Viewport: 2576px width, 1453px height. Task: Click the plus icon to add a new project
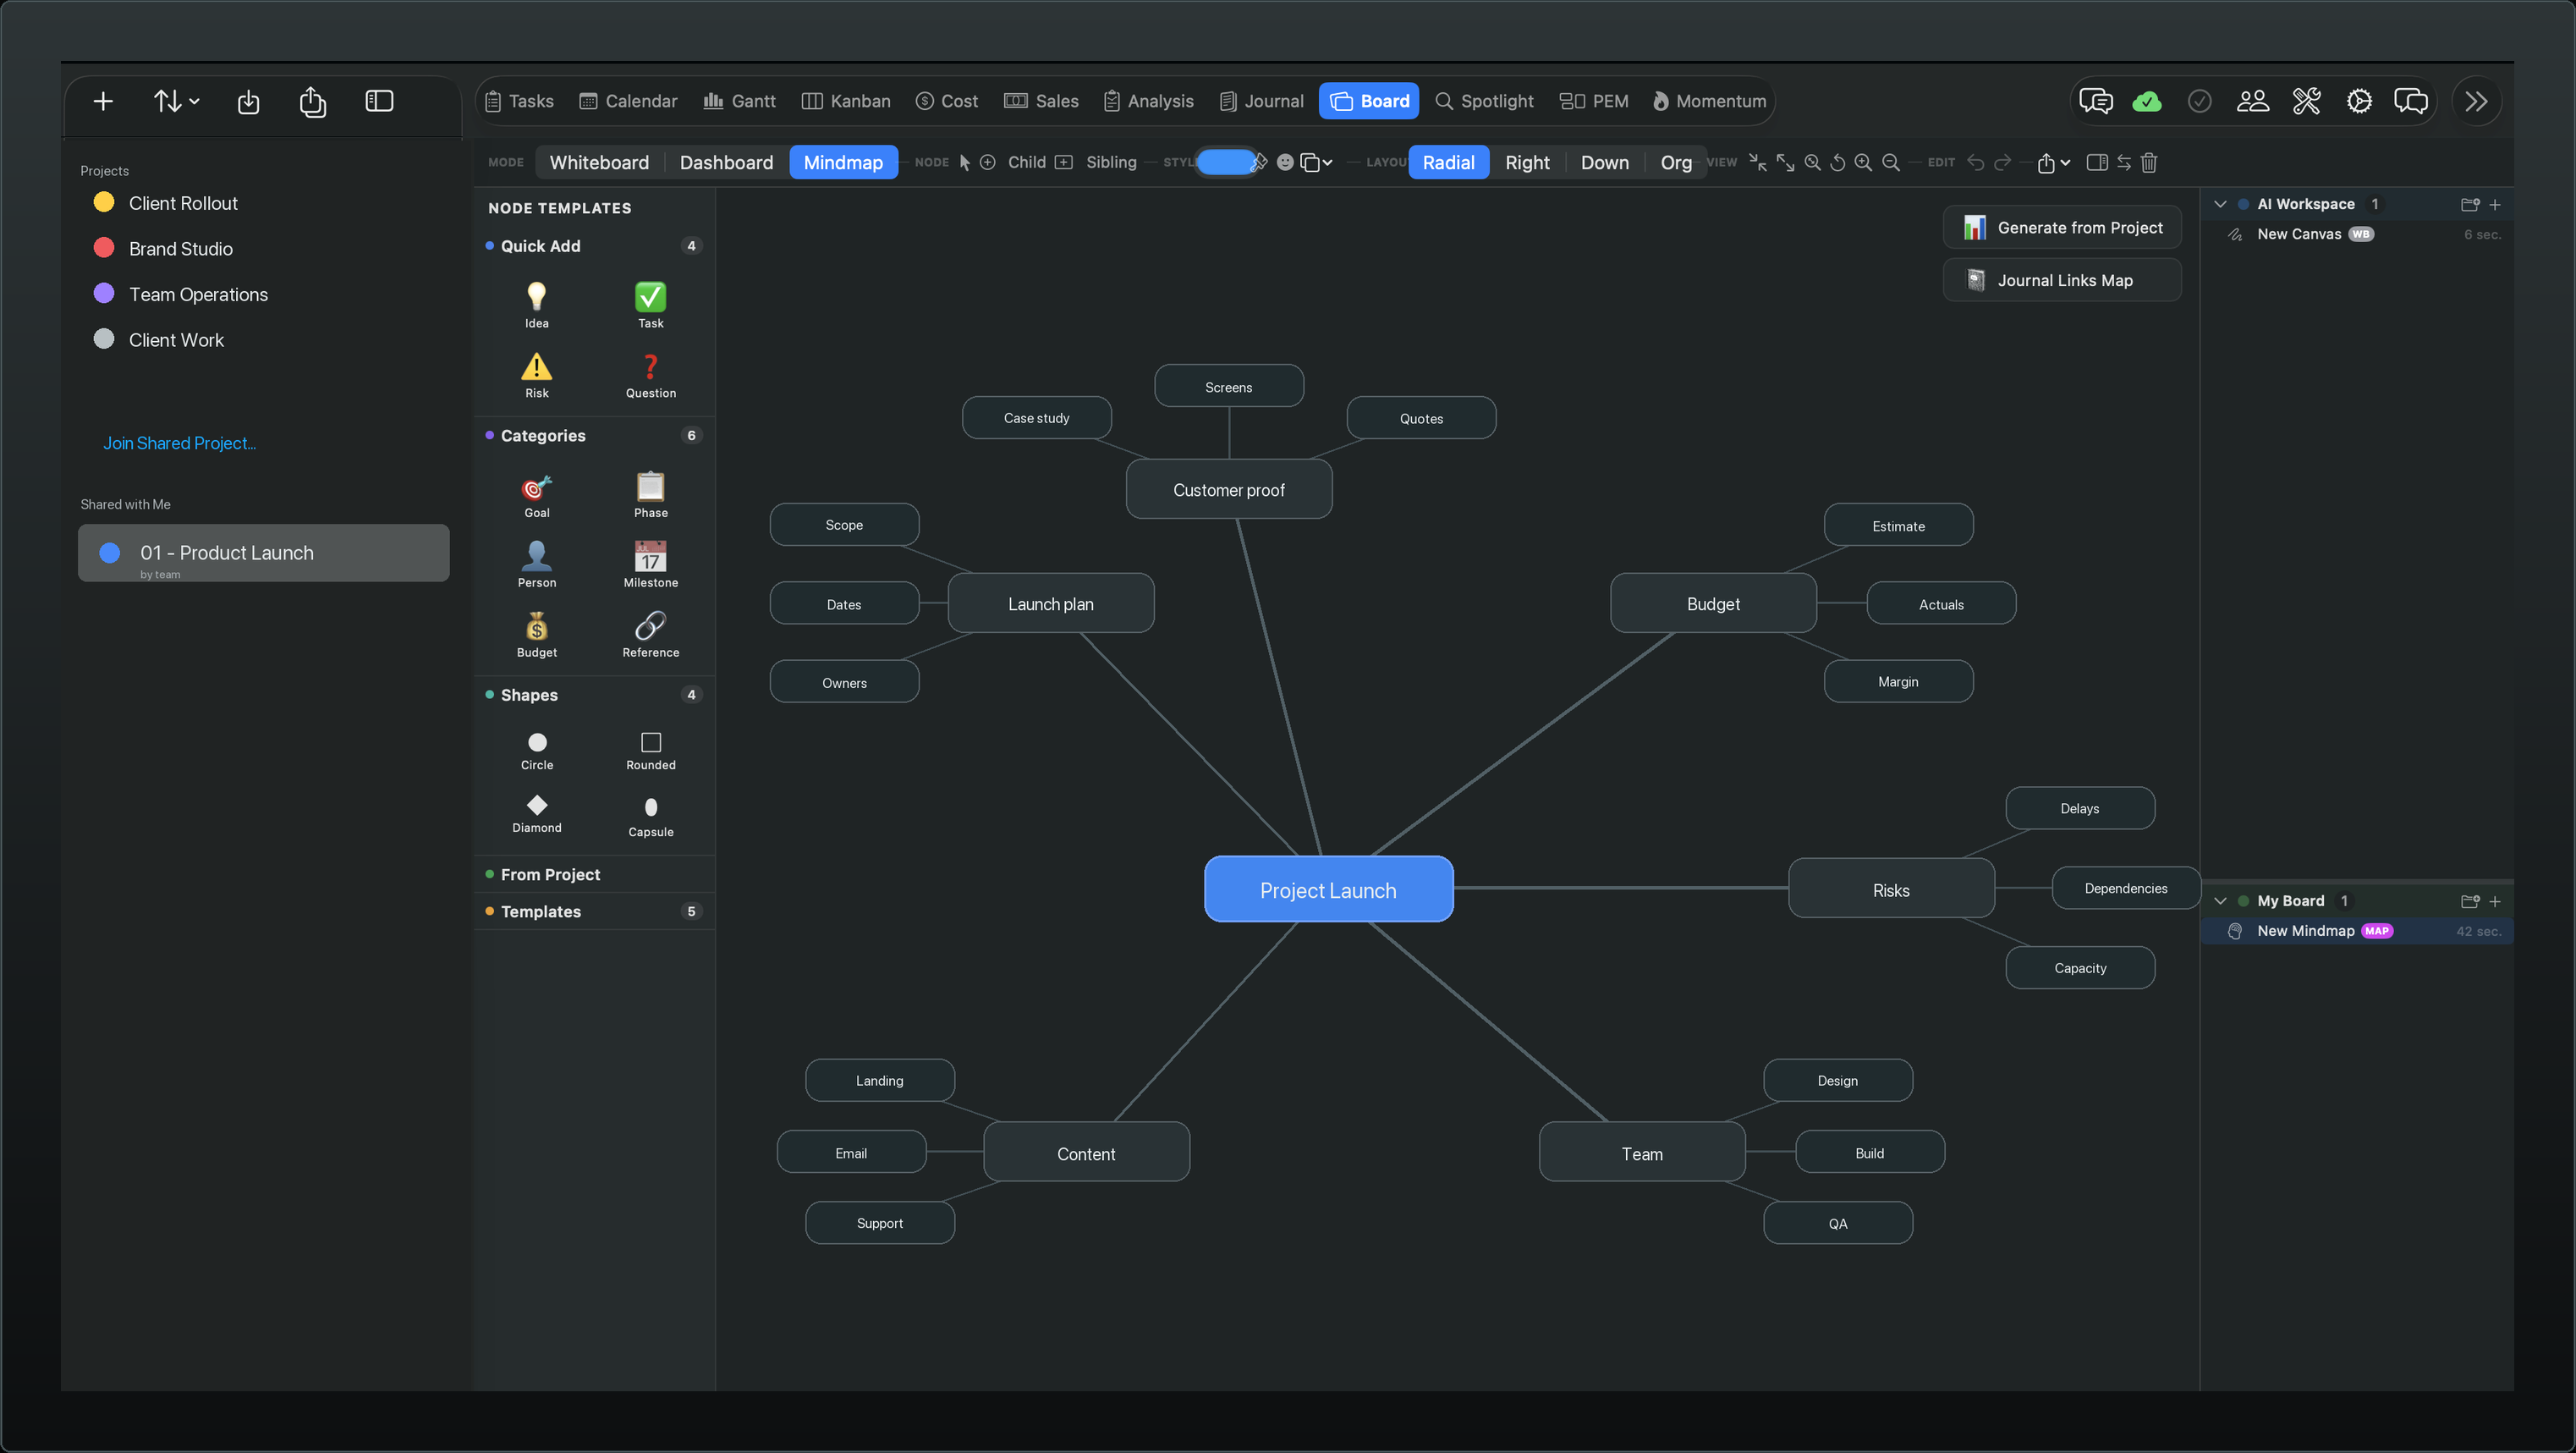pos(103,101)
